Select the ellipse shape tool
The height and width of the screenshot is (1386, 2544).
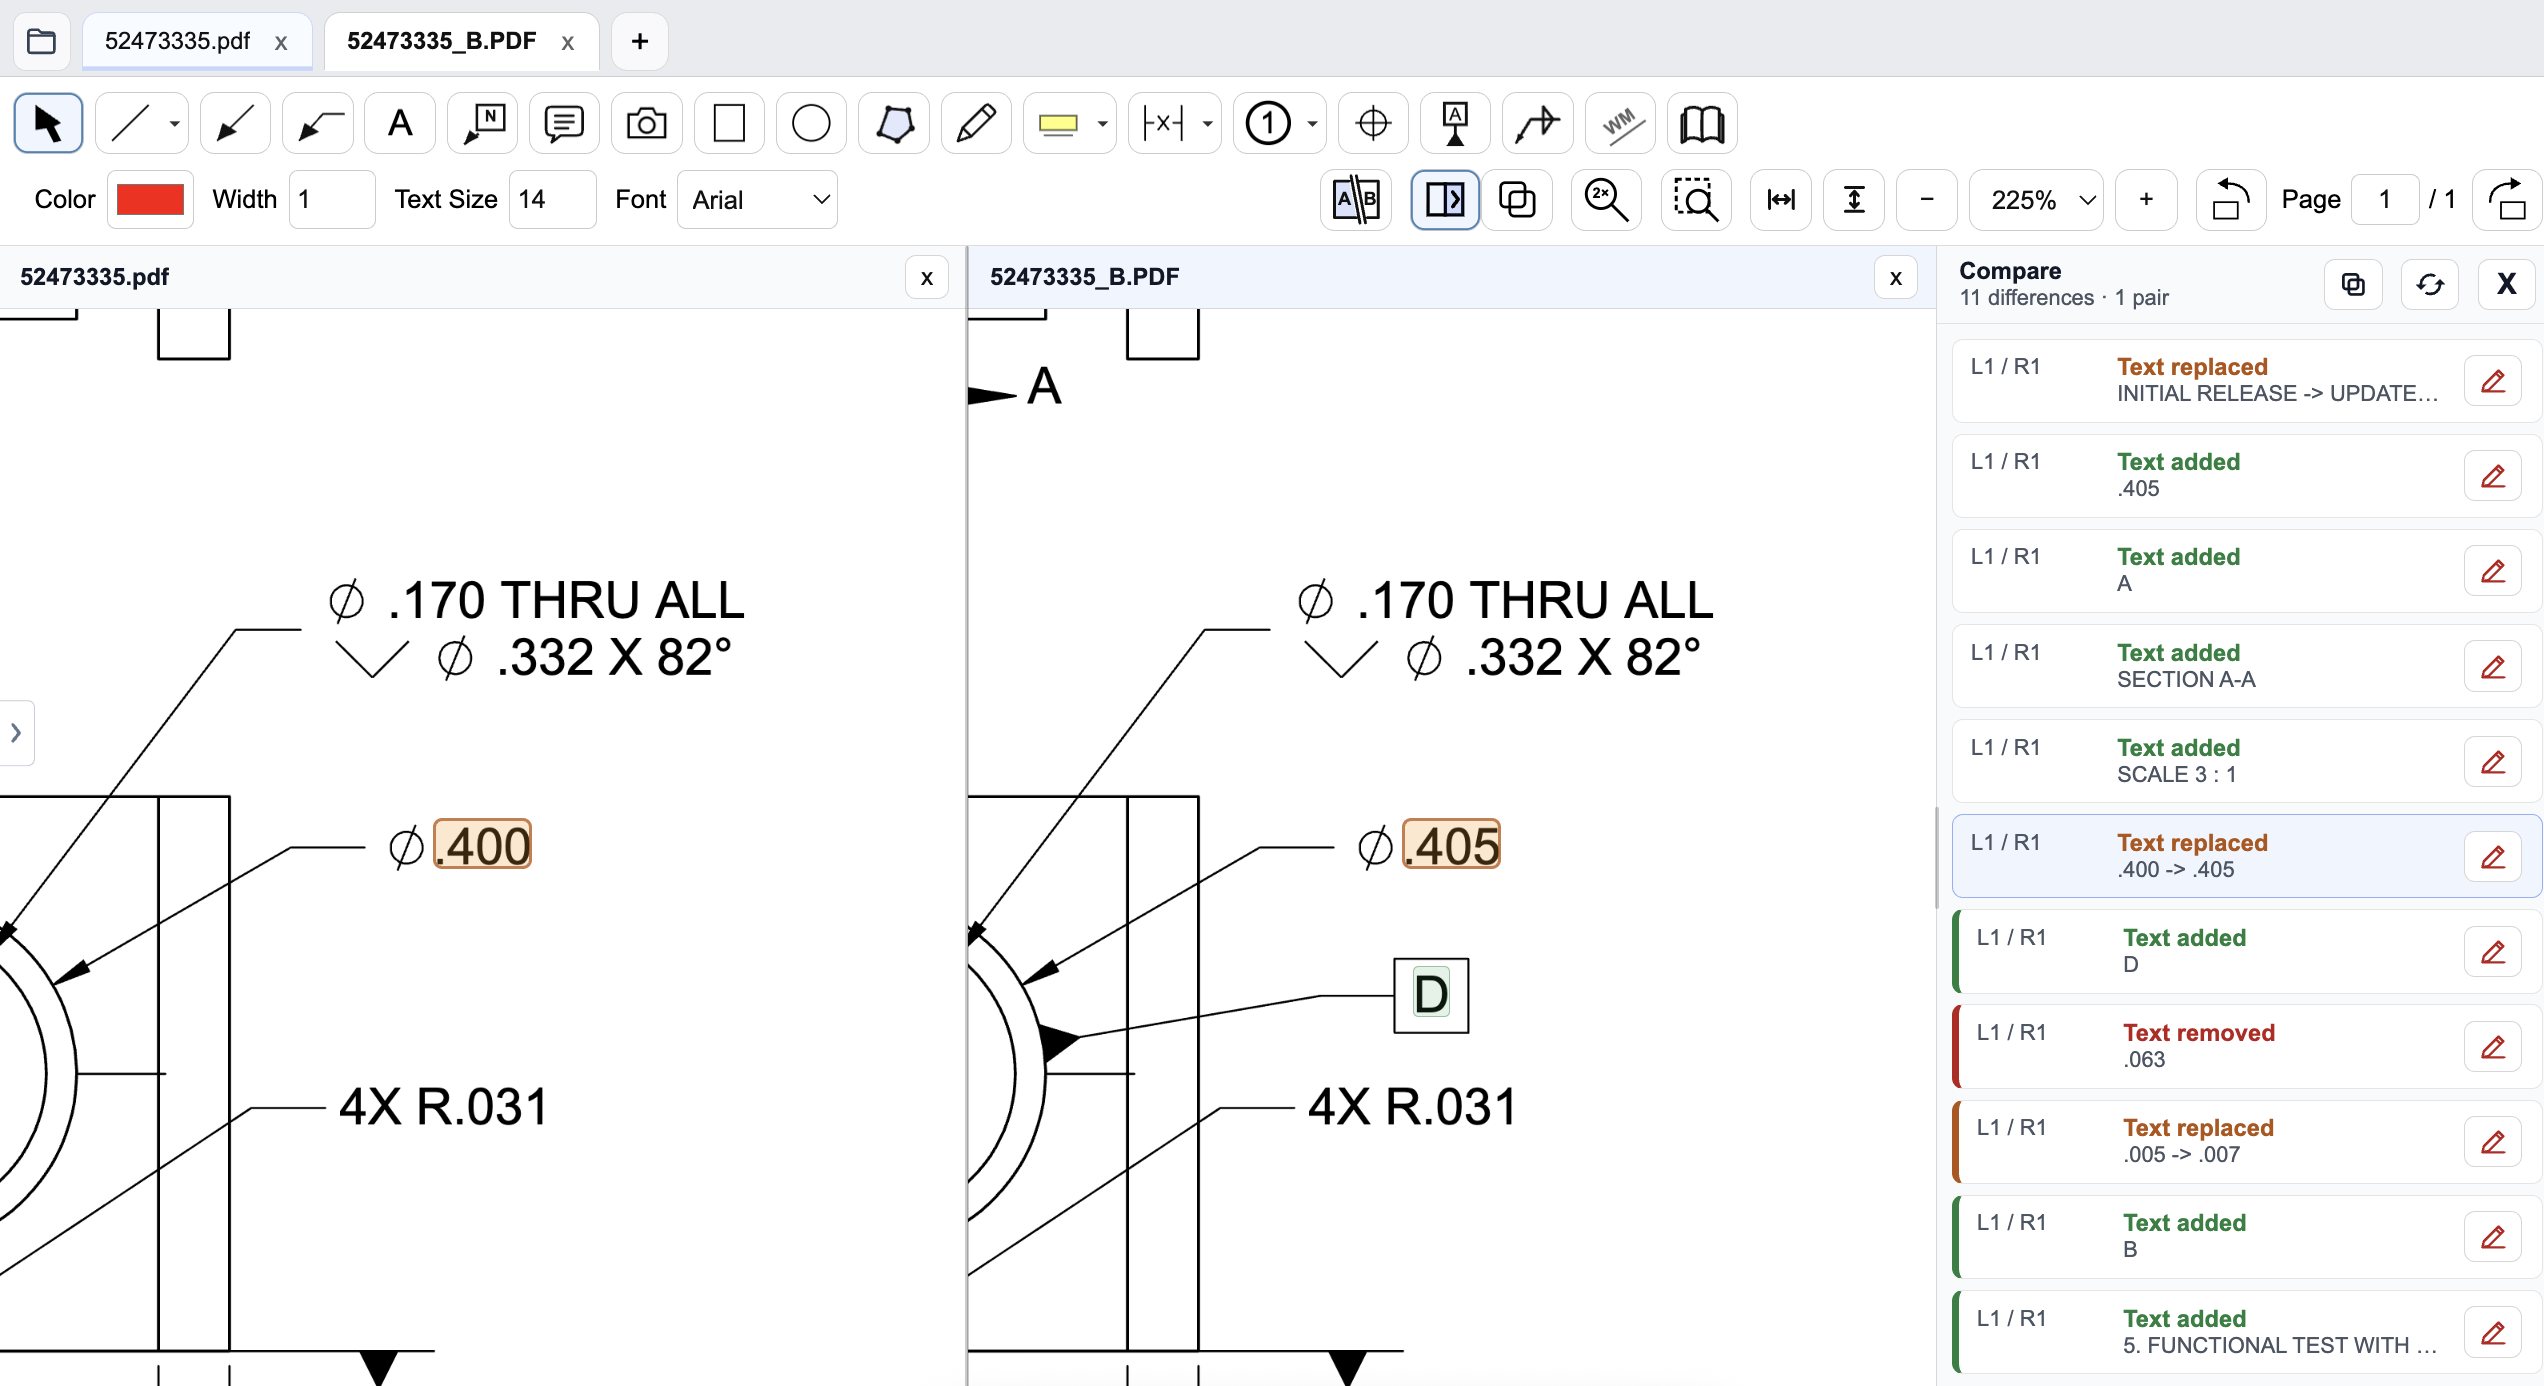[812, 124]
